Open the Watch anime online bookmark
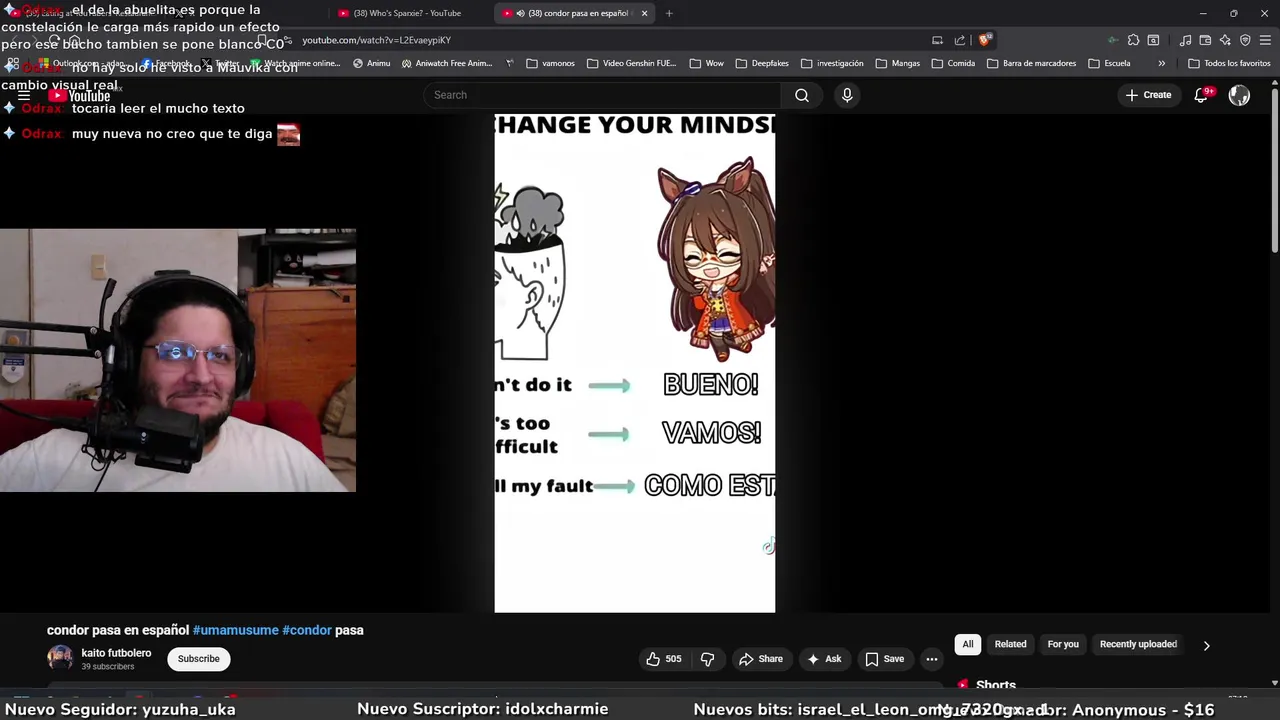Screen dimensions: 1280x720 point(293,63)
